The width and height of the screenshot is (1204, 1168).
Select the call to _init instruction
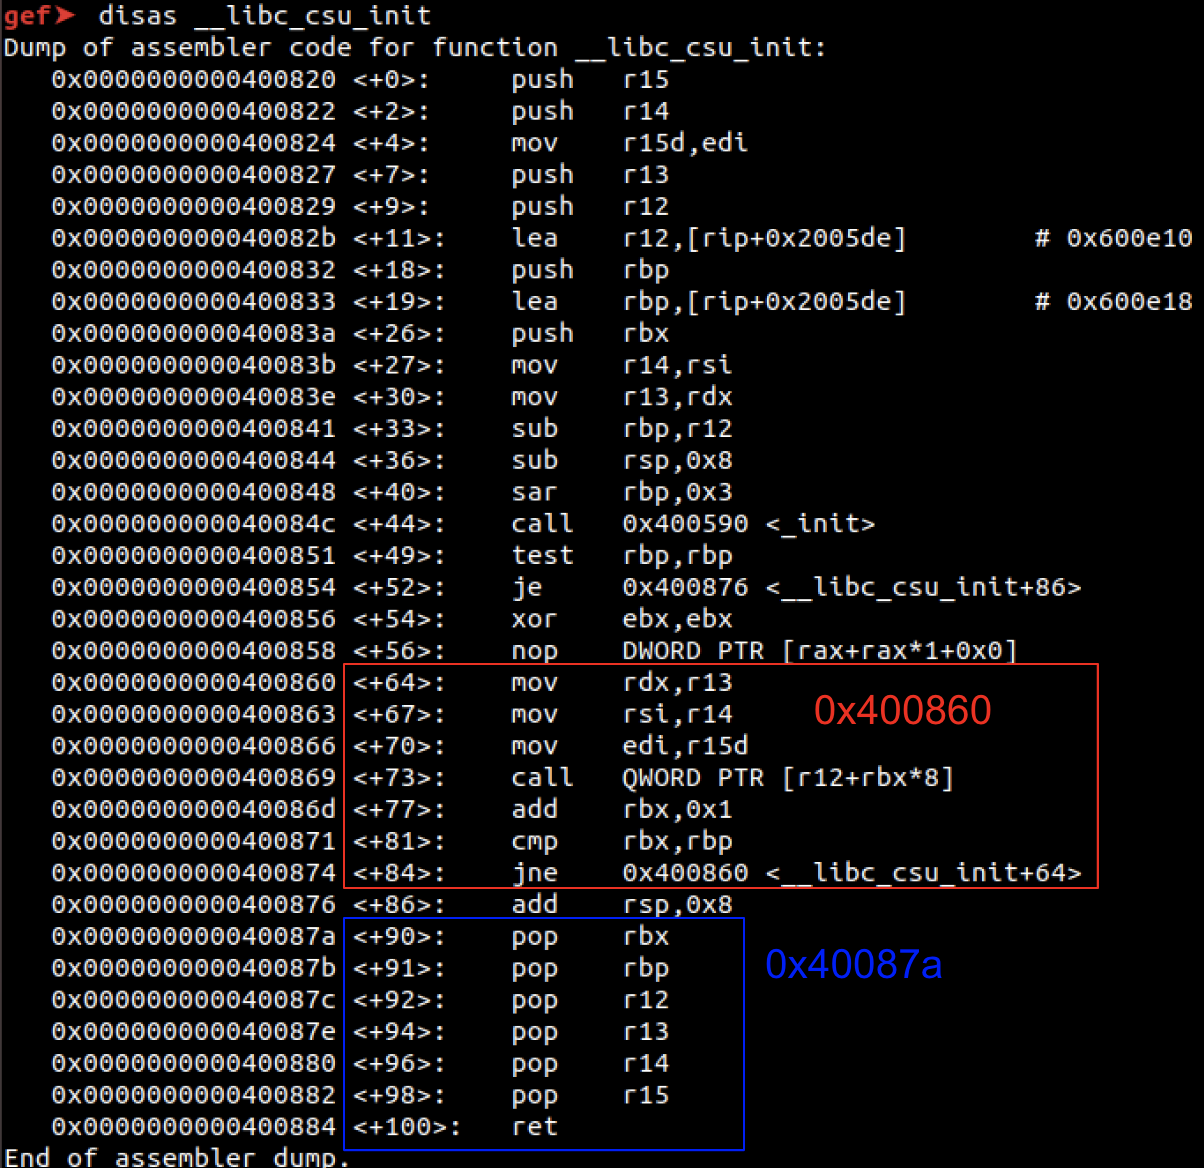click(x=692, y=524)
